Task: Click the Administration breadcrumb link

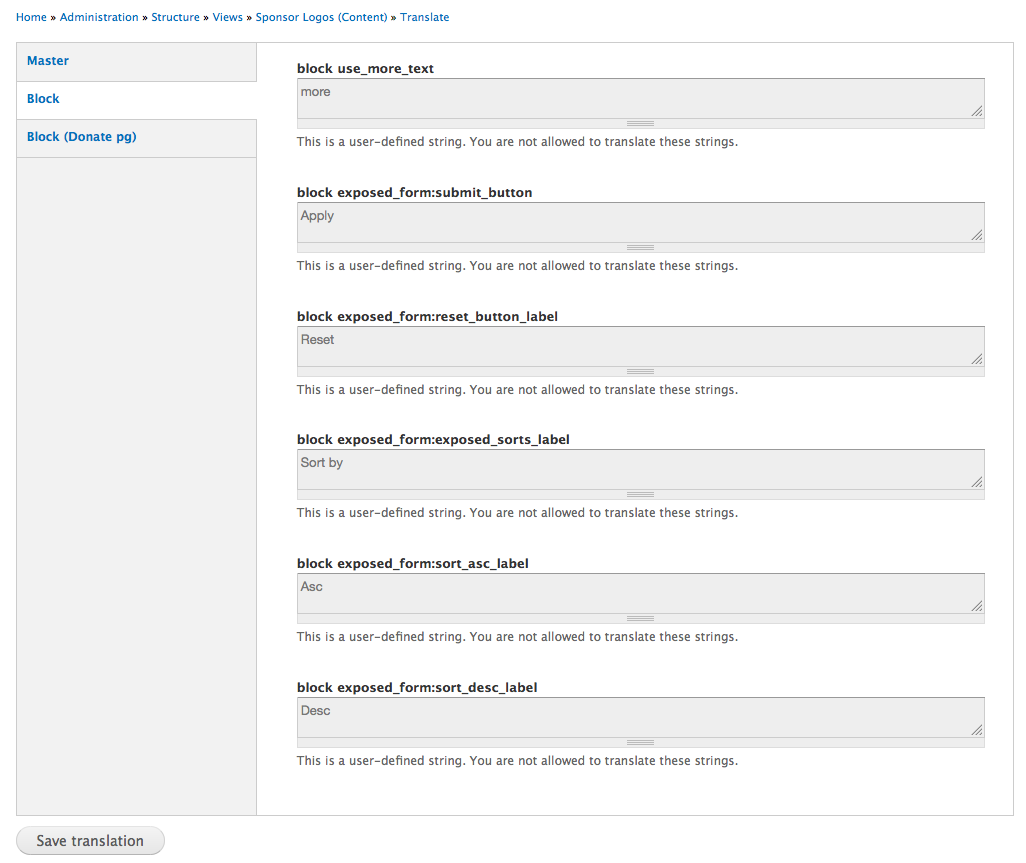Action: pyautogui.click(x=99, y=17)
